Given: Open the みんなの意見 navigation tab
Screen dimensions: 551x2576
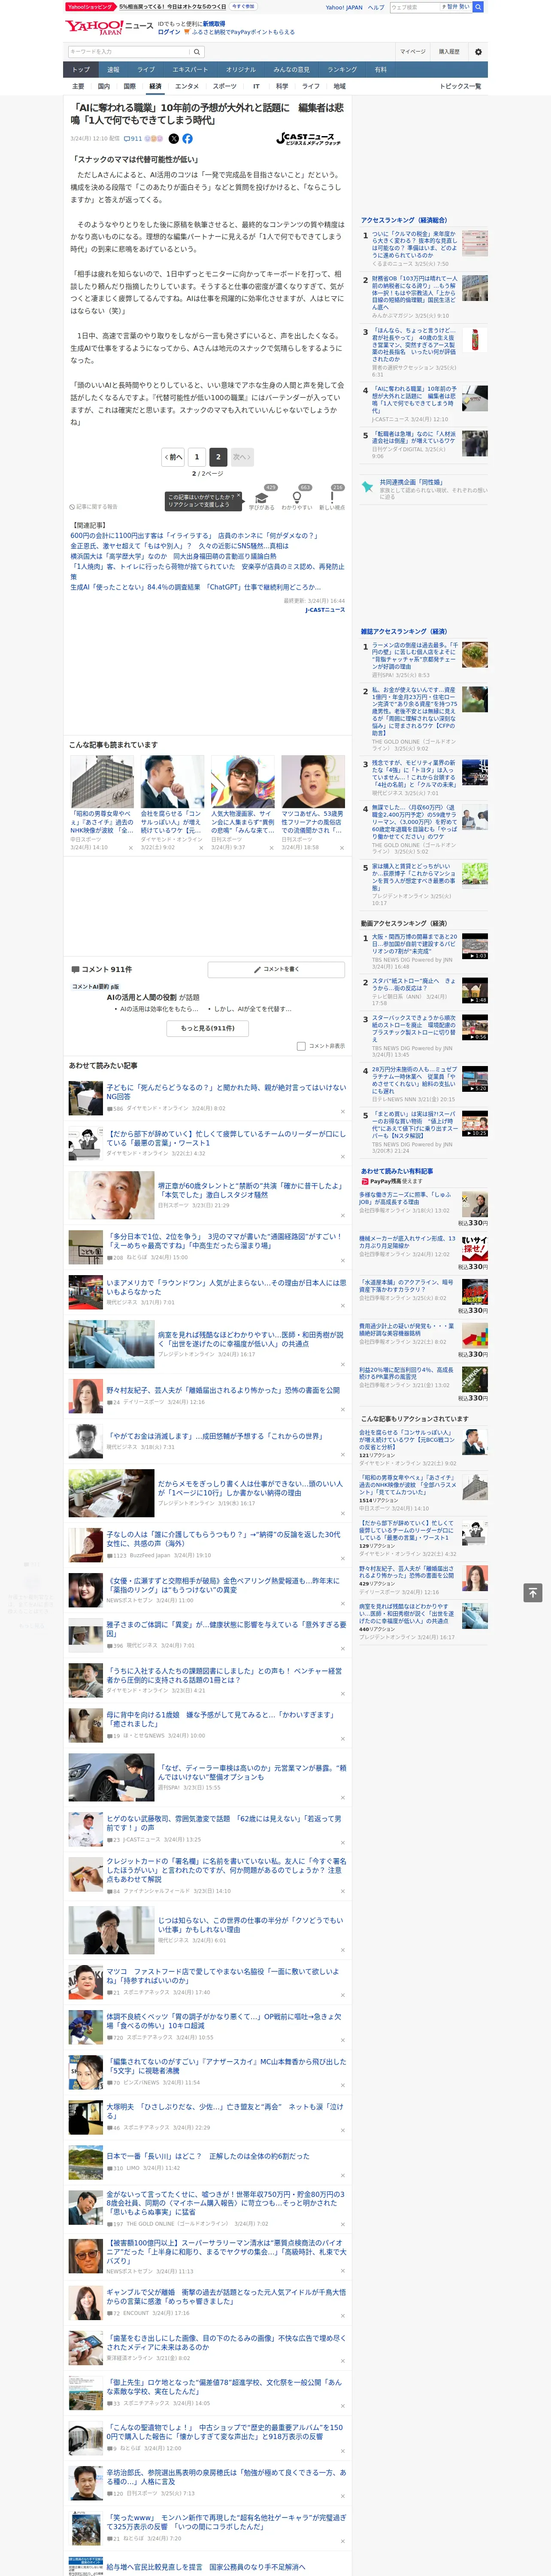Looking at the screenshot, I should 292,70.
